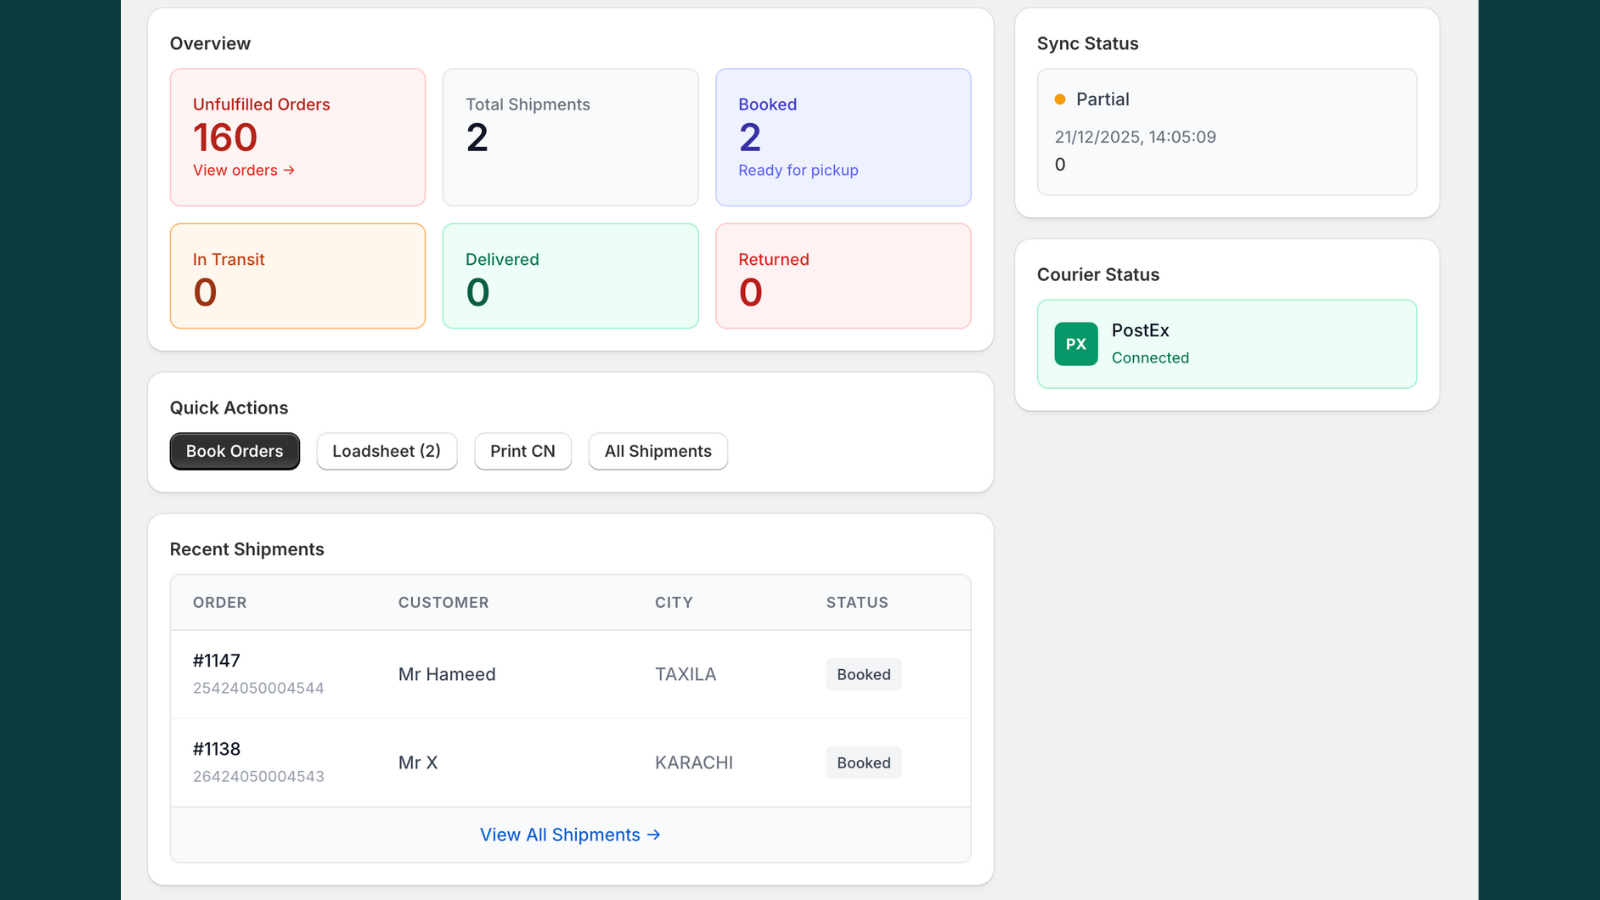The width and height of the screenshot is (1600, 900).
Task: Click the Unfulfilled Orders card showing 160
Action: pyautogui.click(x=297, y=137)
